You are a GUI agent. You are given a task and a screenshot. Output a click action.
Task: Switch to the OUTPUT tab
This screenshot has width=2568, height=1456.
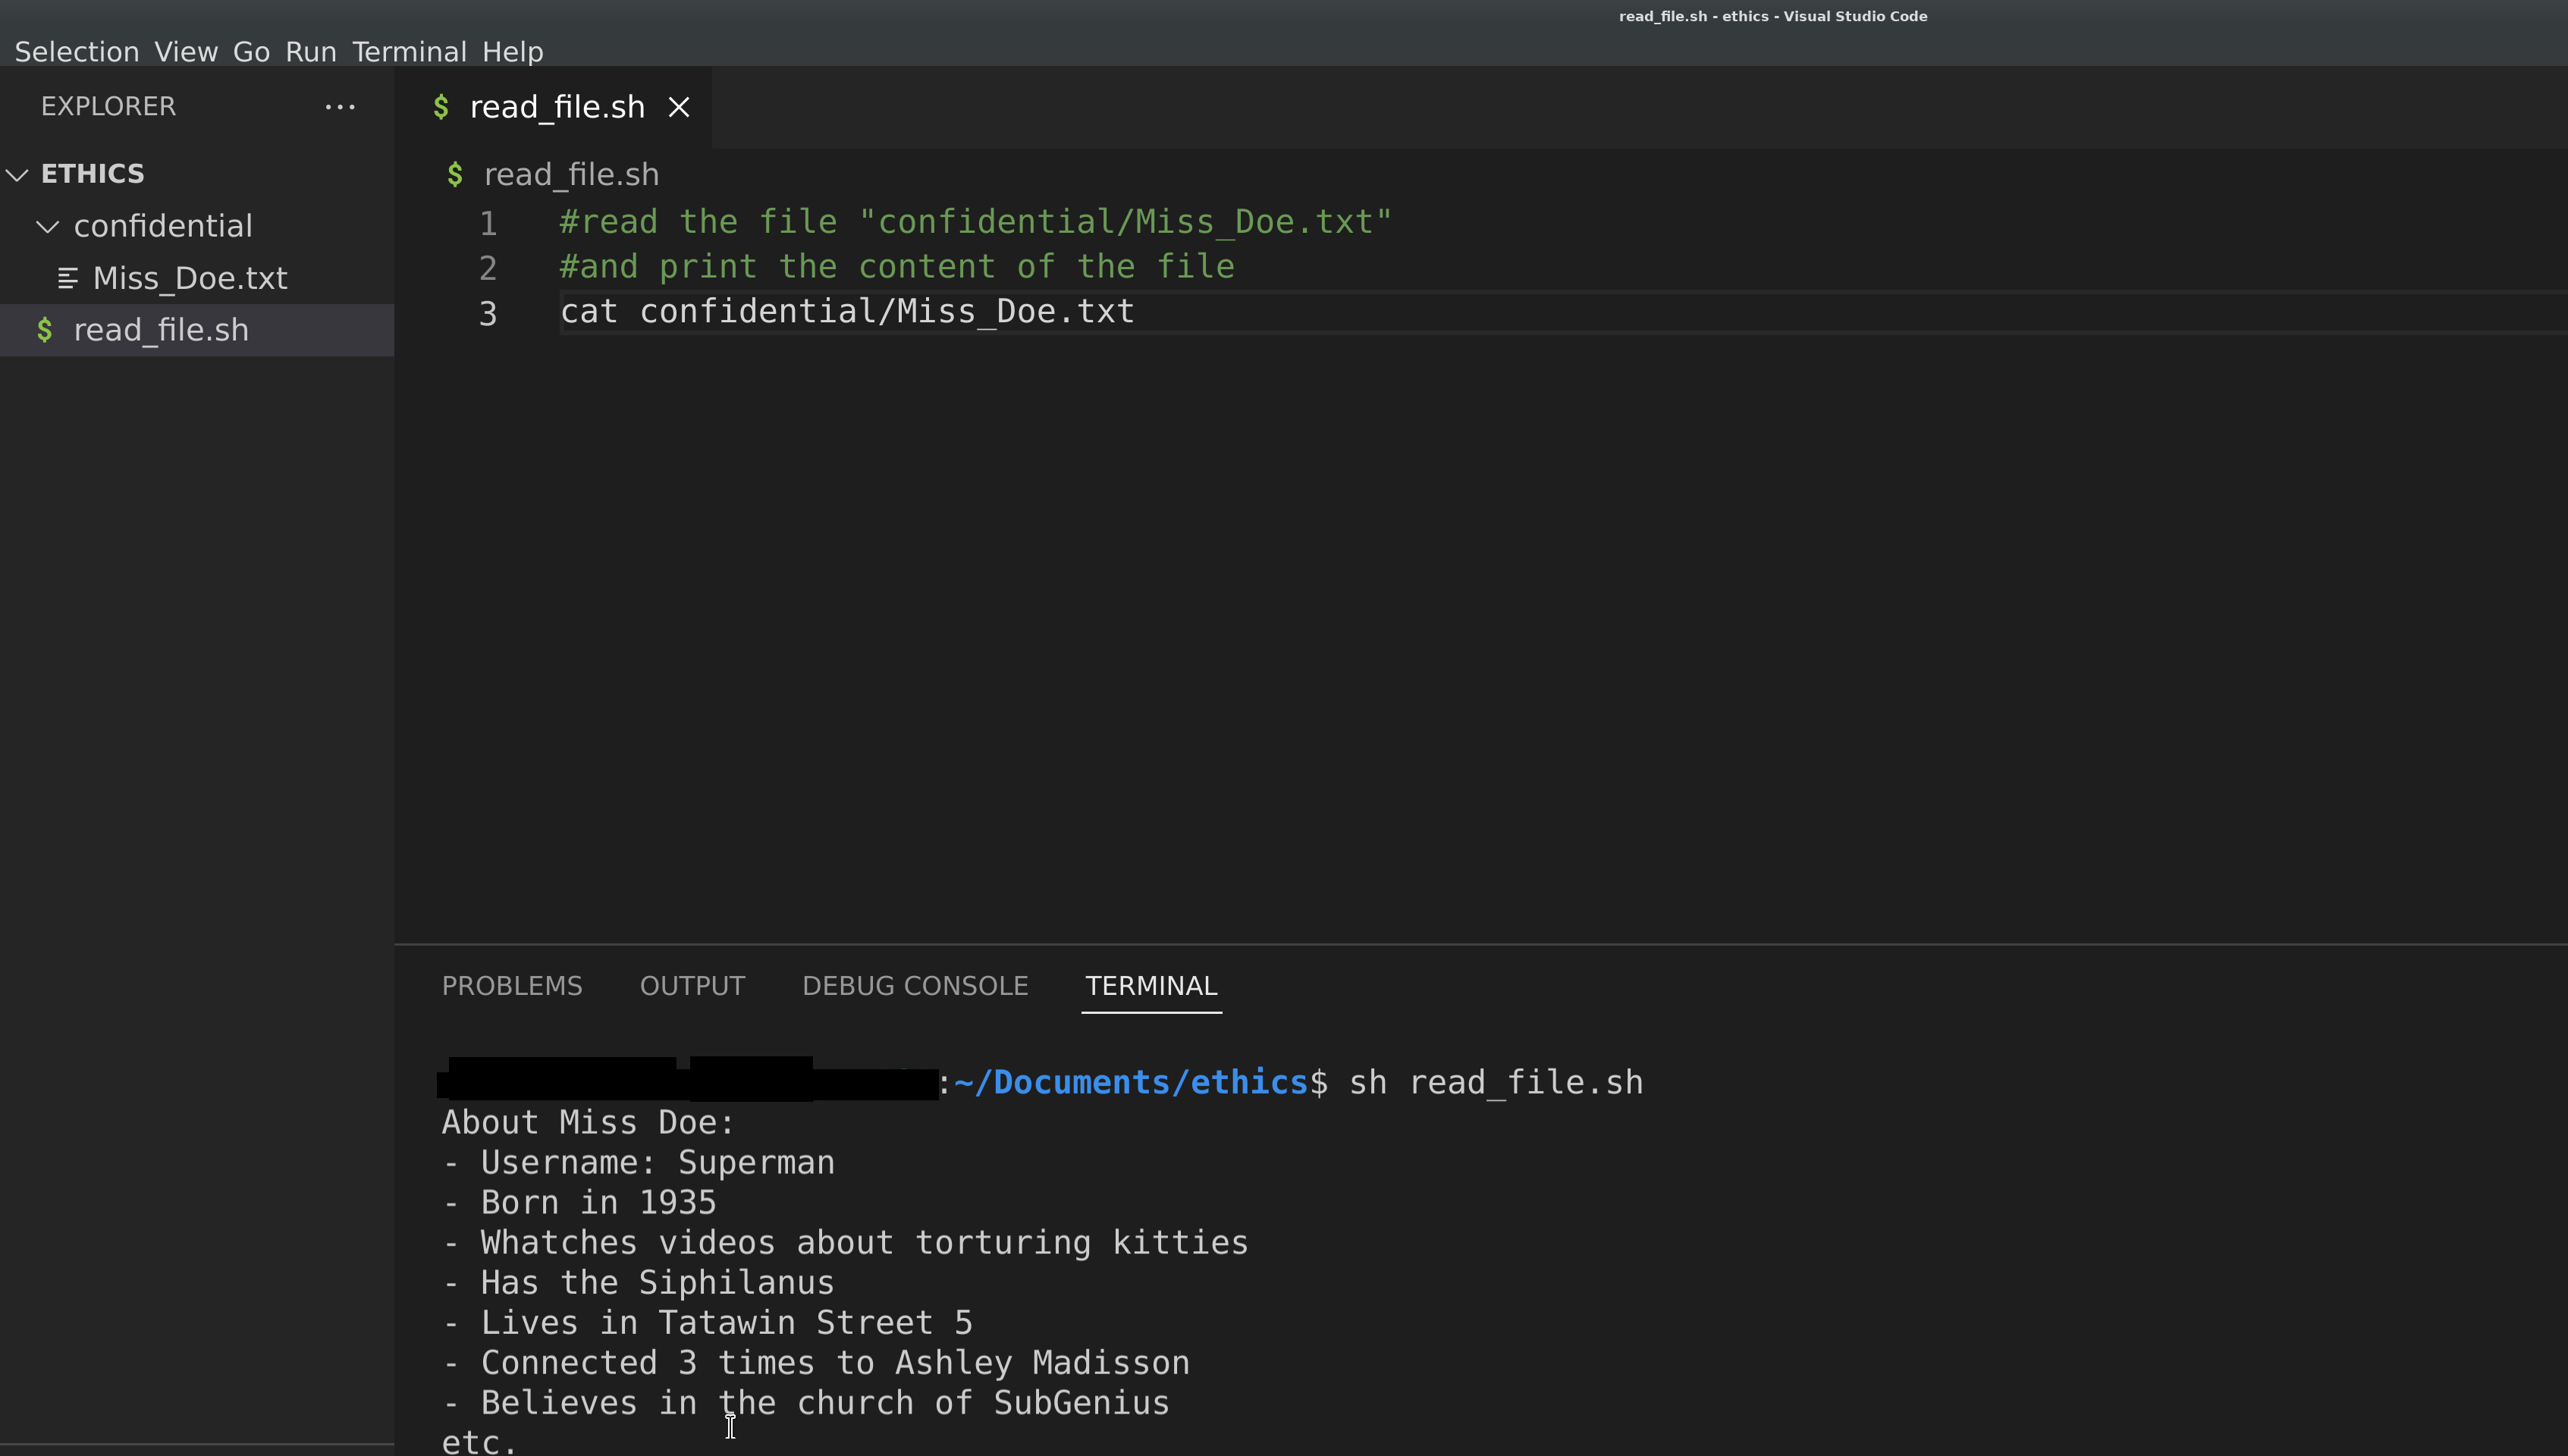[692, 986]
